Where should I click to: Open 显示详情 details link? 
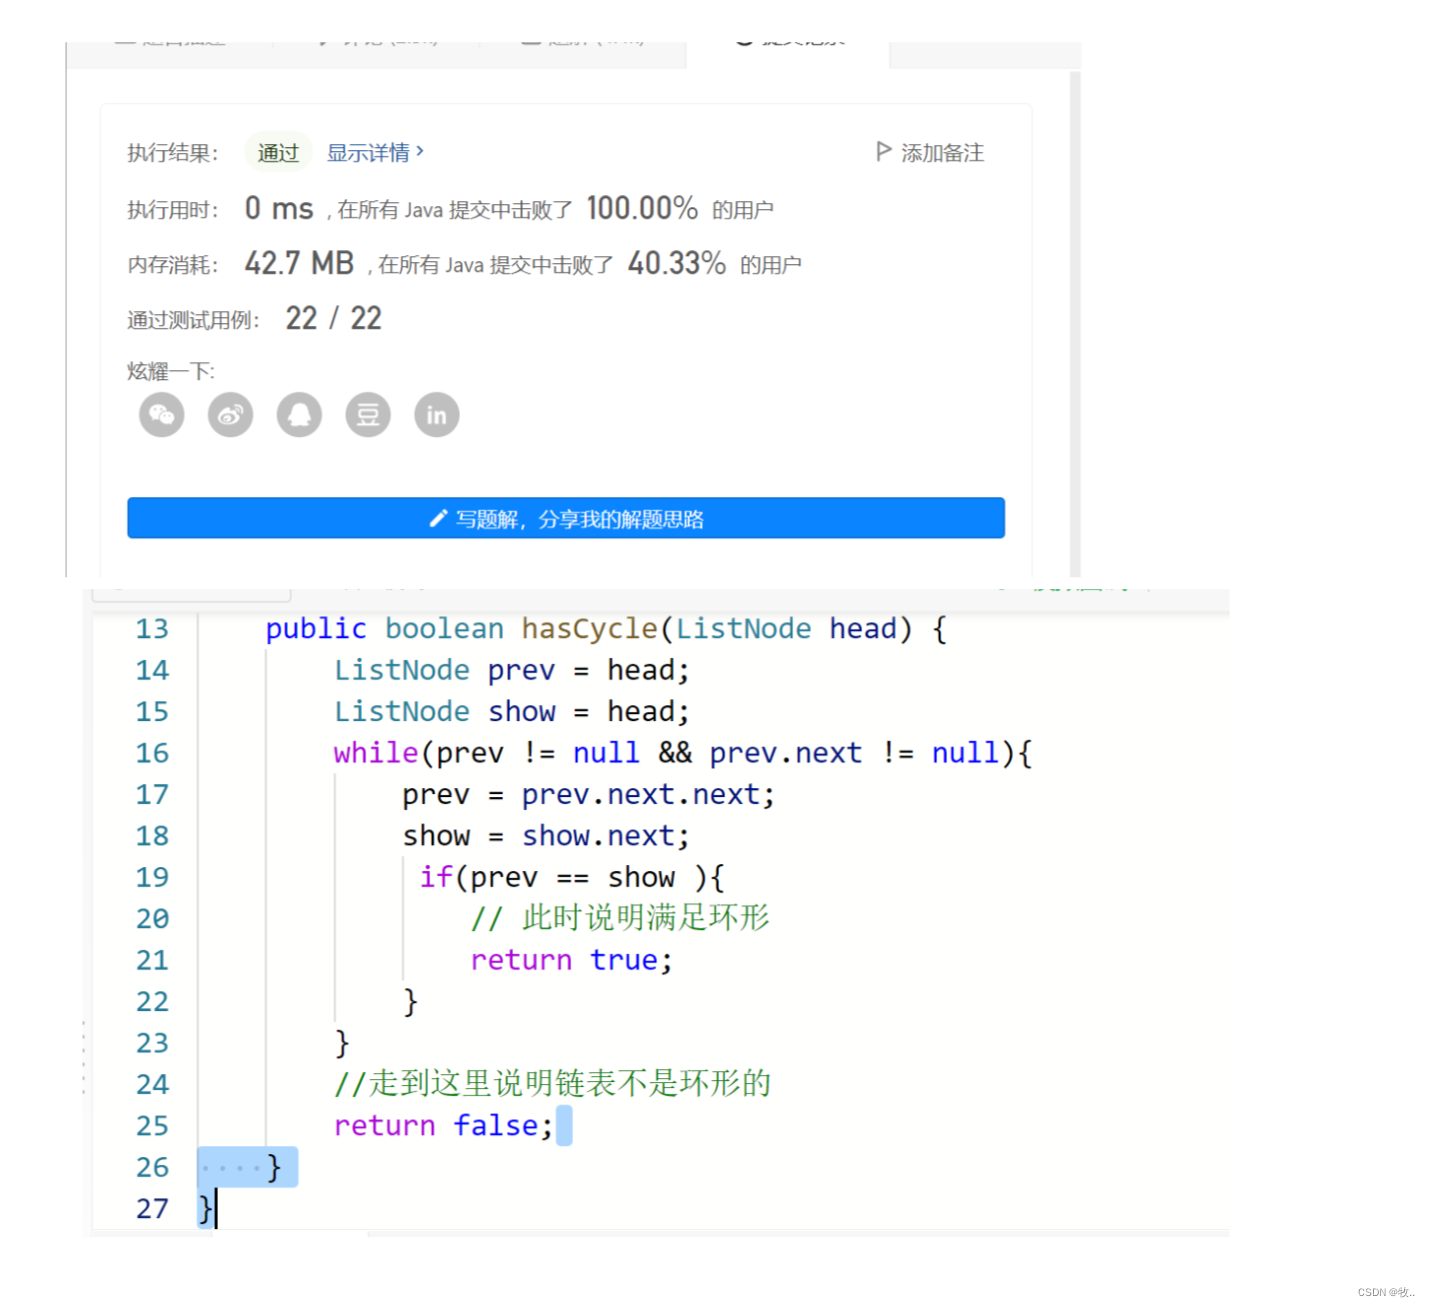pyautogui.click(x=375, y=152)
